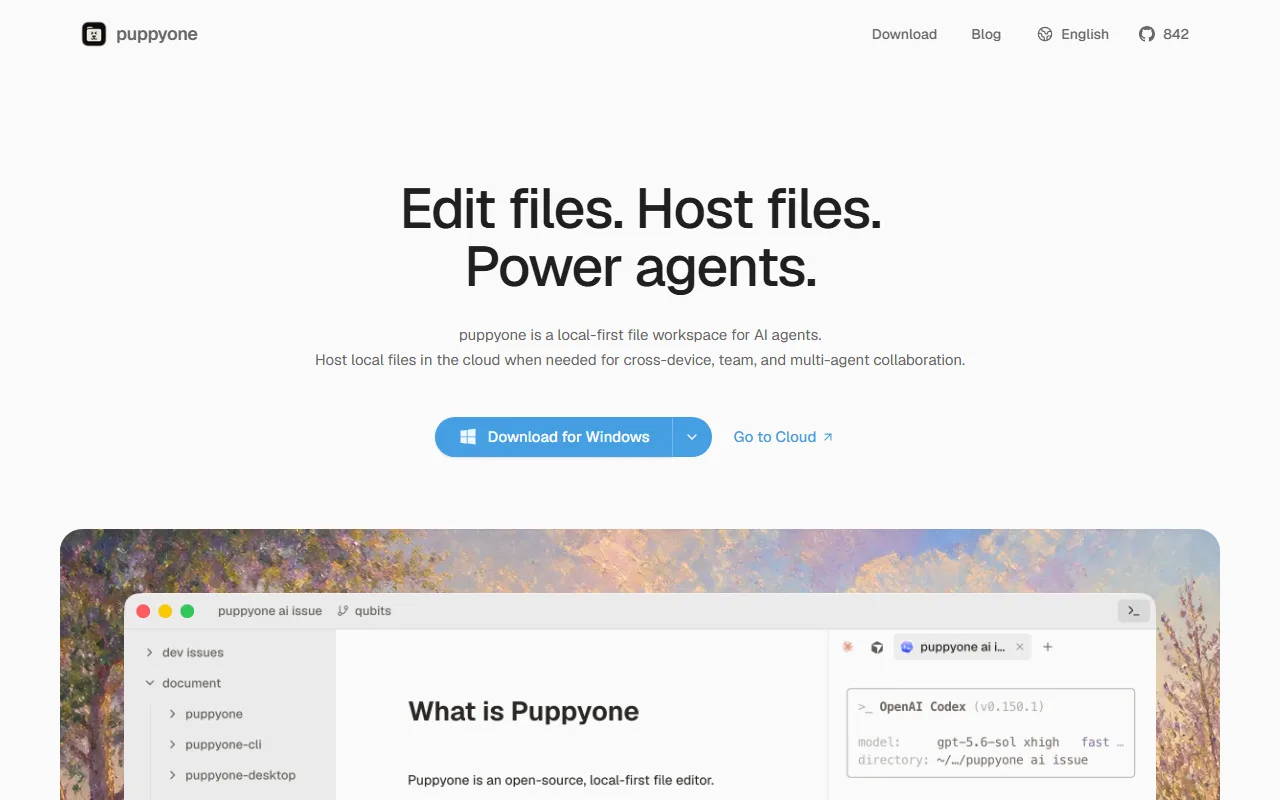Click the ~/…/puppyone ai issue directory path
This screenshot has height=800, width=1280.
[1012, 760]
